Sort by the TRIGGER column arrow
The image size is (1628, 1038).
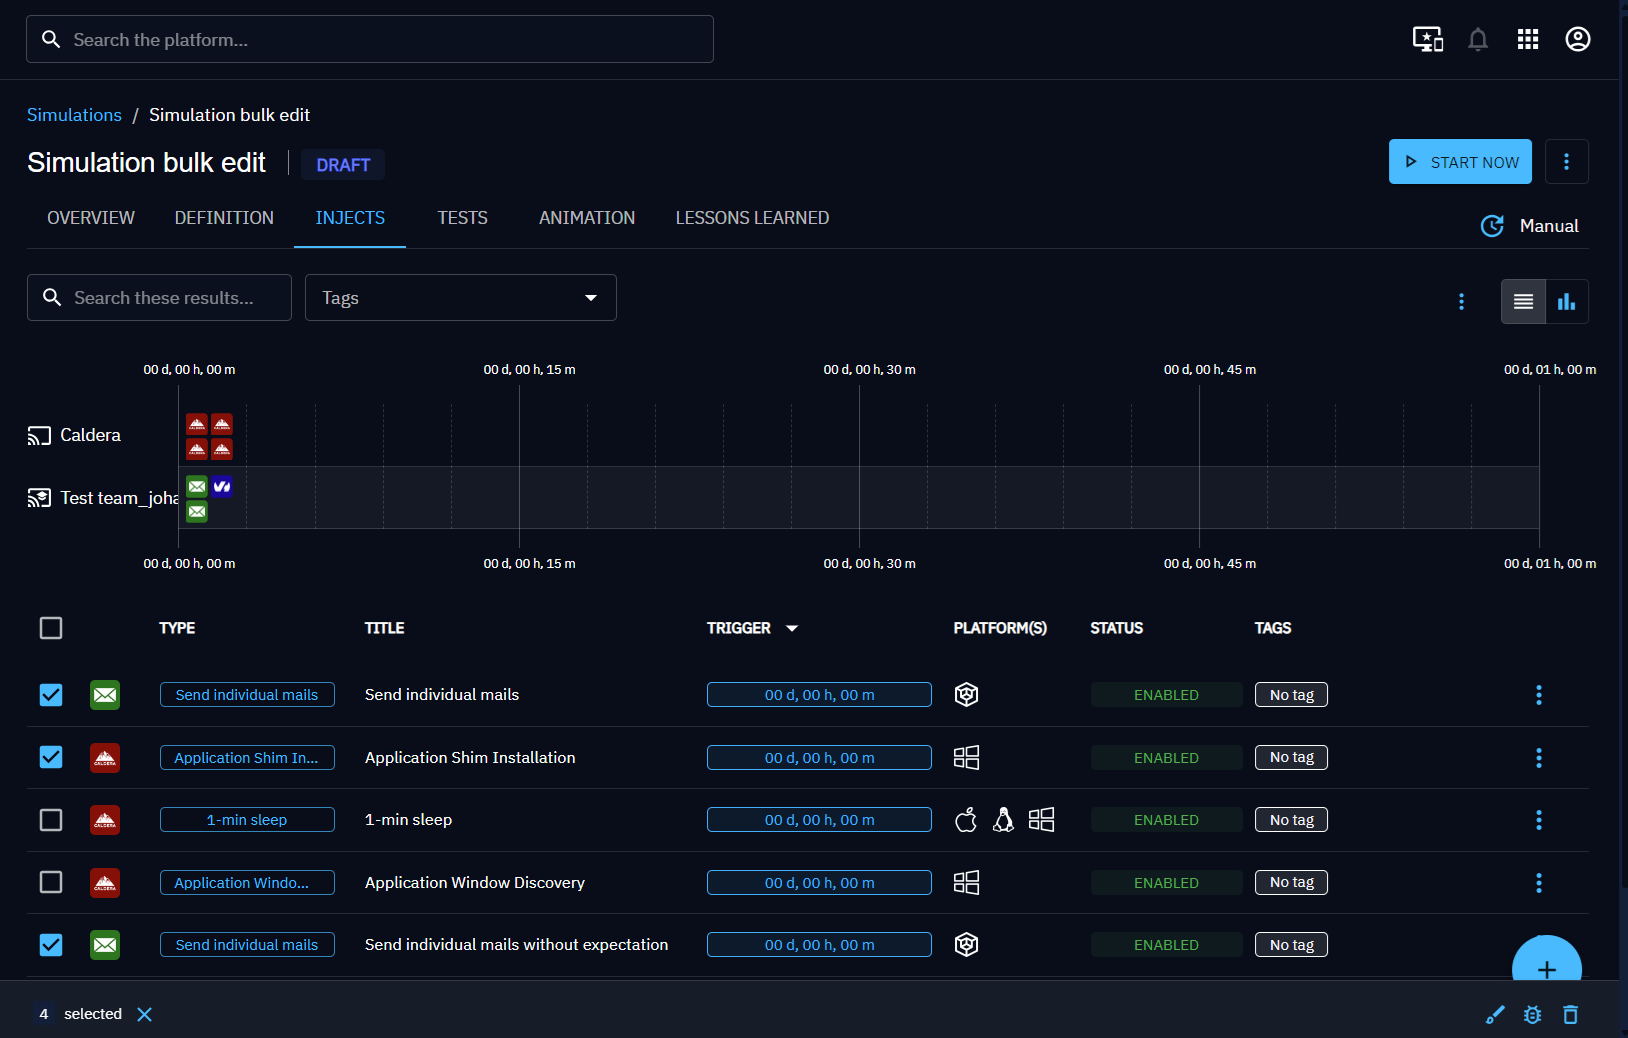[x=792, y=628]
